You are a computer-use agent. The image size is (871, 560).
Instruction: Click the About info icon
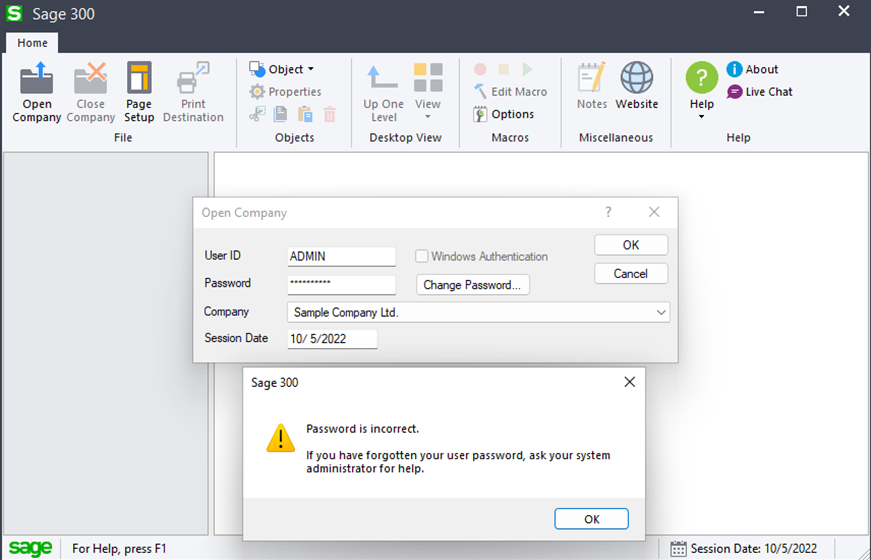coord(735,69)
